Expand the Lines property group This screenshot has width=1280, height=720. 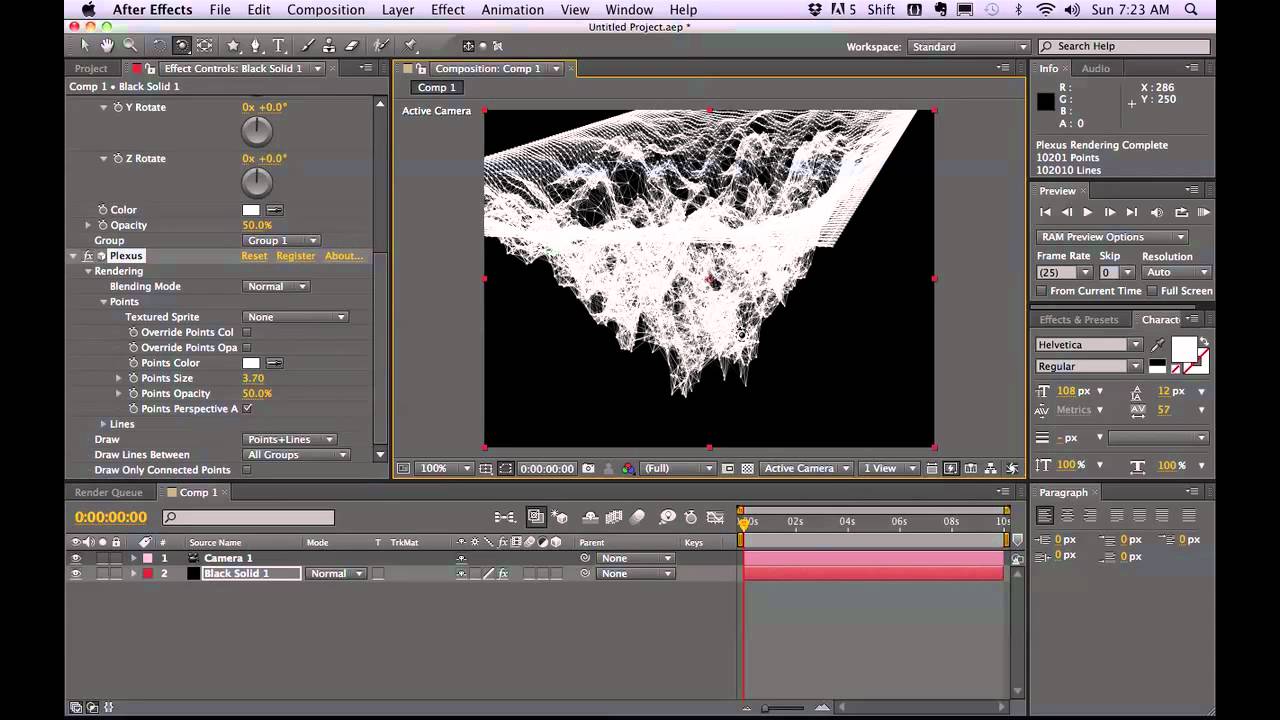click(x=103, y=424)
